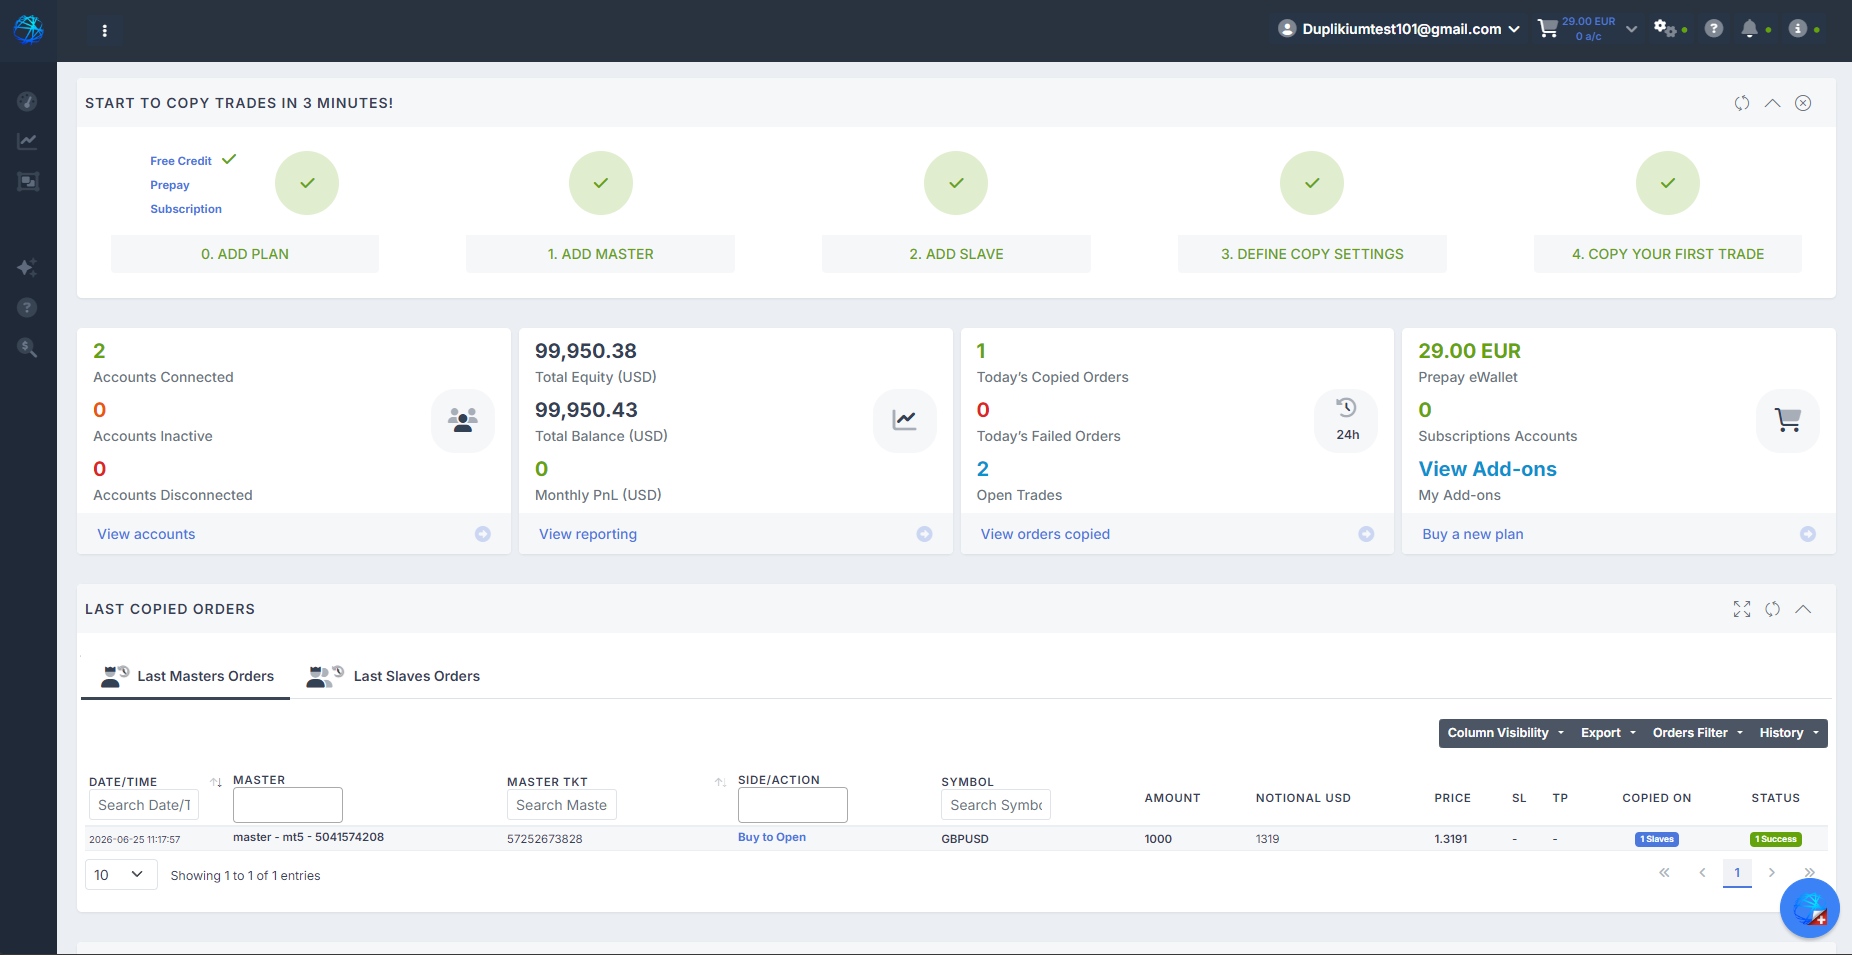The height and width of the screenshot is (955, 1852).
Task: Open the account email dropdown
Action: pyautogui.click(x=1399, y=29)
